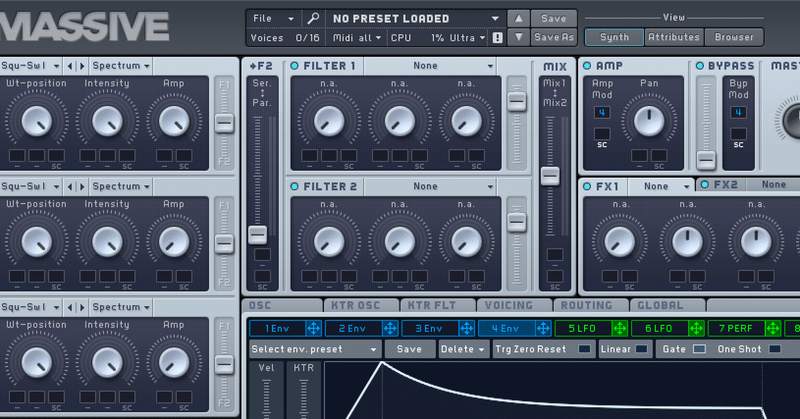Click first oscillator F1-F2 routing fader
This screenshot has width=800, height=419.
click(224, 124)
